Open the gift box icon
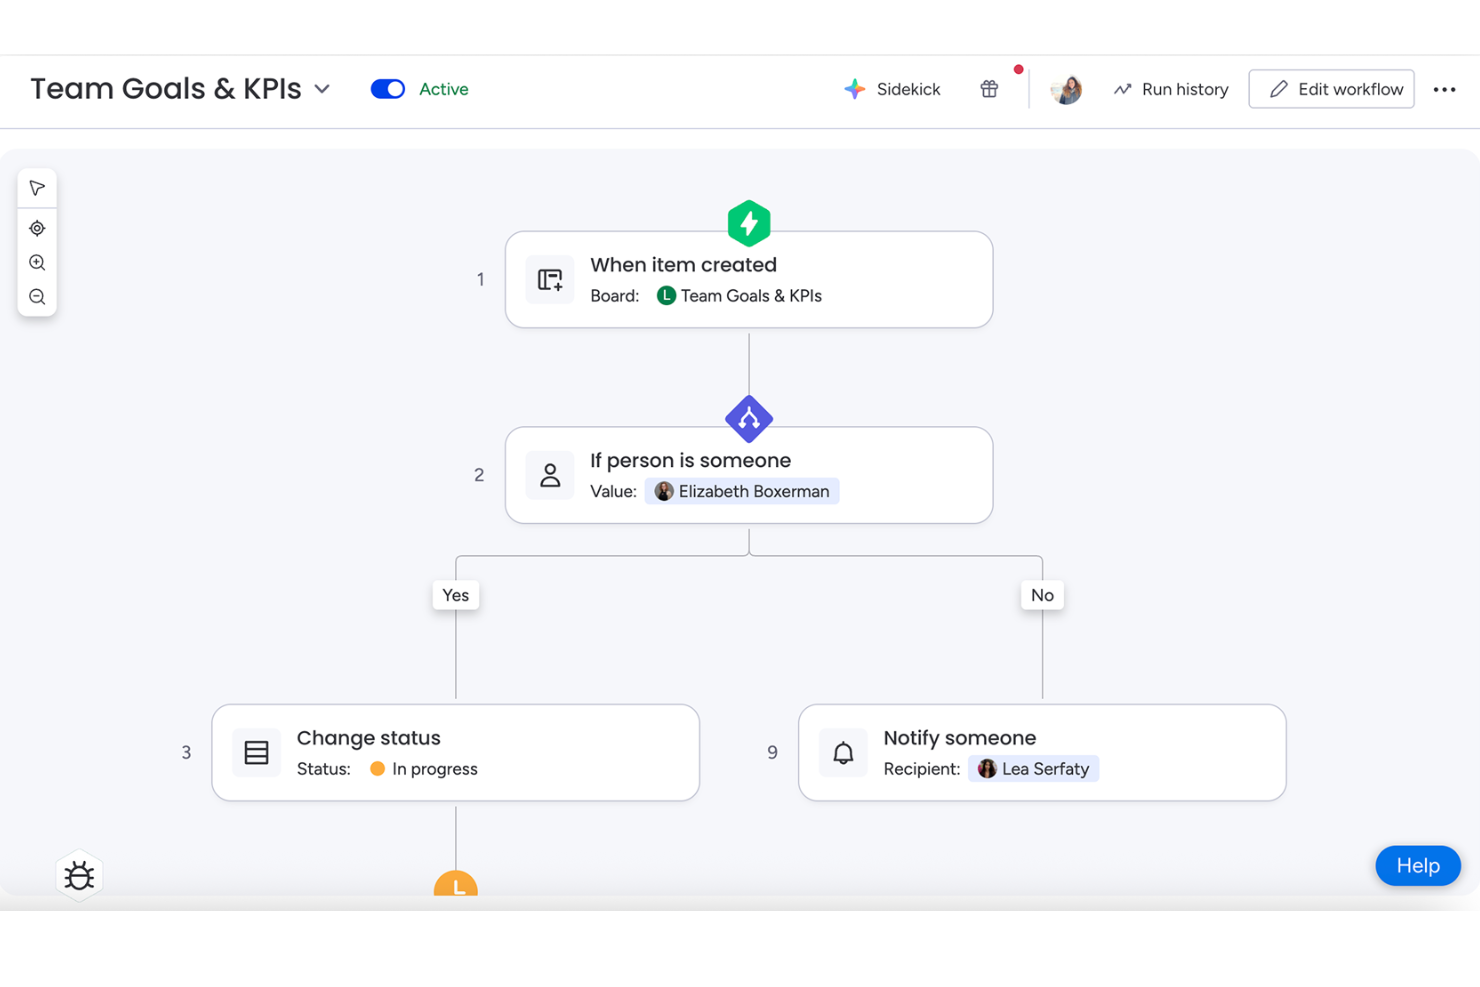This screenshot has height=987, width=1480. pos(989,89)
